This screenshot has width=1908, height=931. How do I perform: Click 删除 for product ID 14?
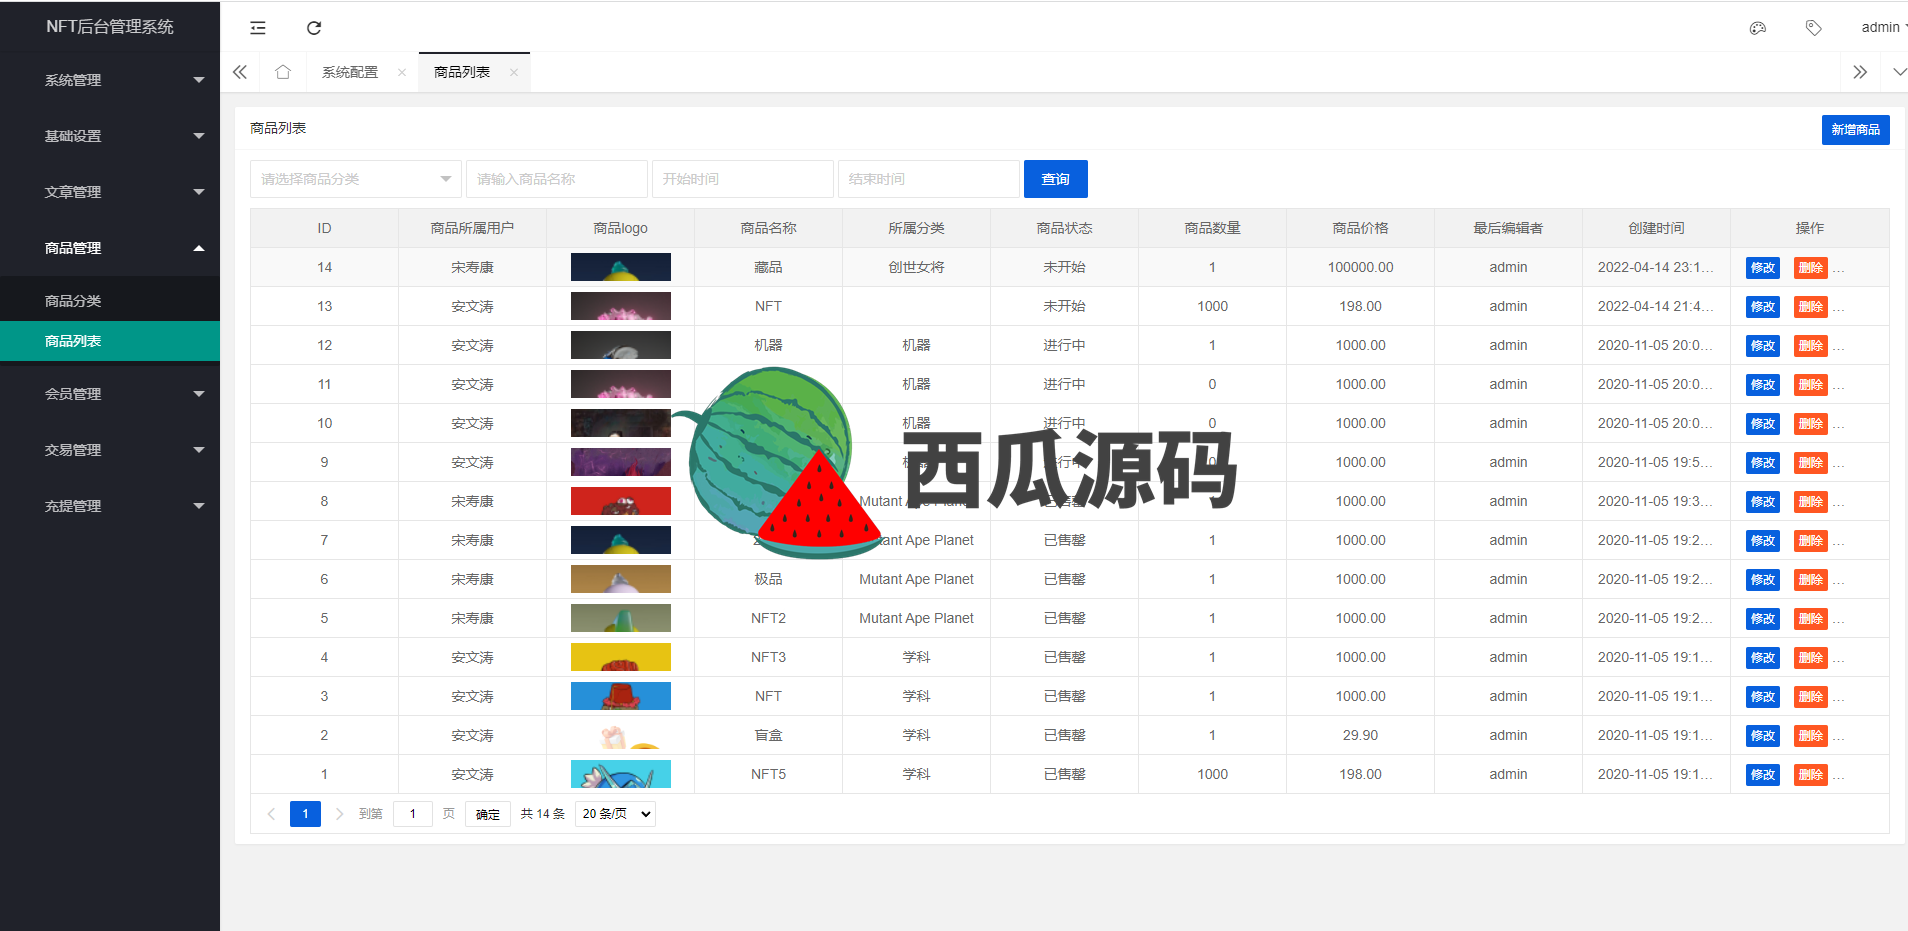[1811, 268]
